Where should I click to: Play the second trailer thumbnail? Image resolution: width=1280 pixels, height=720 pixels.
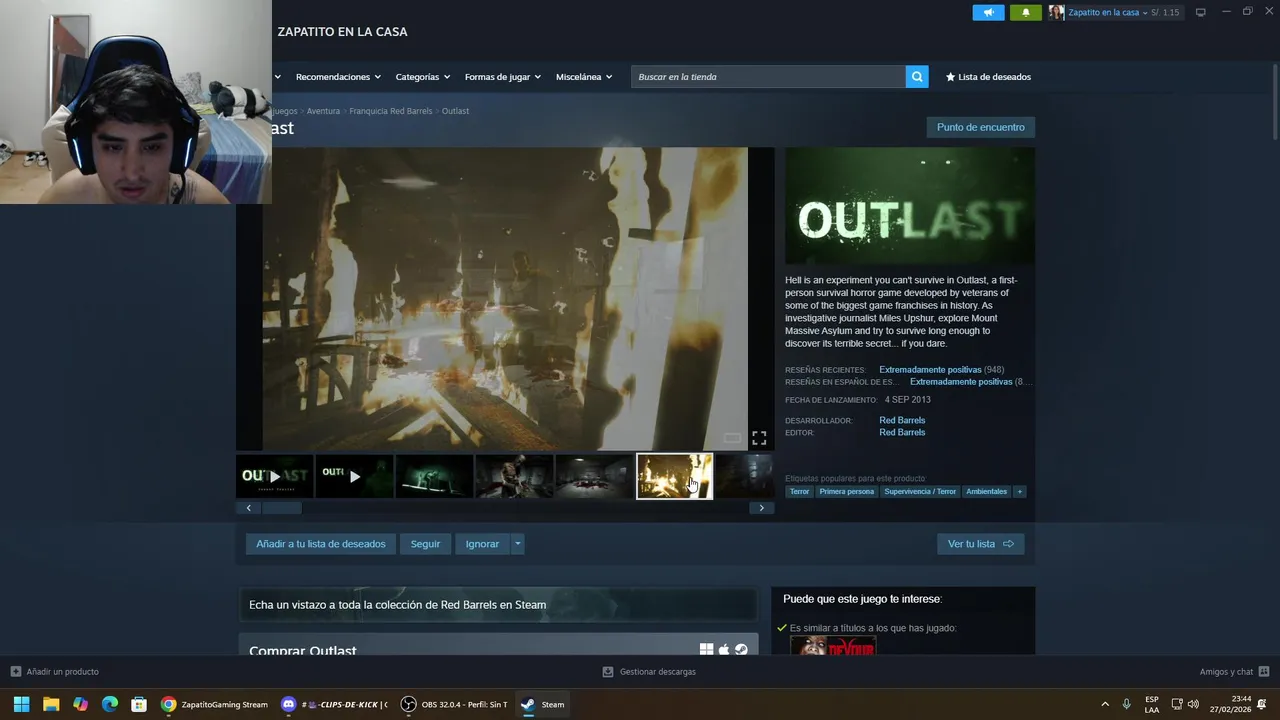click(x=354, y=476)
